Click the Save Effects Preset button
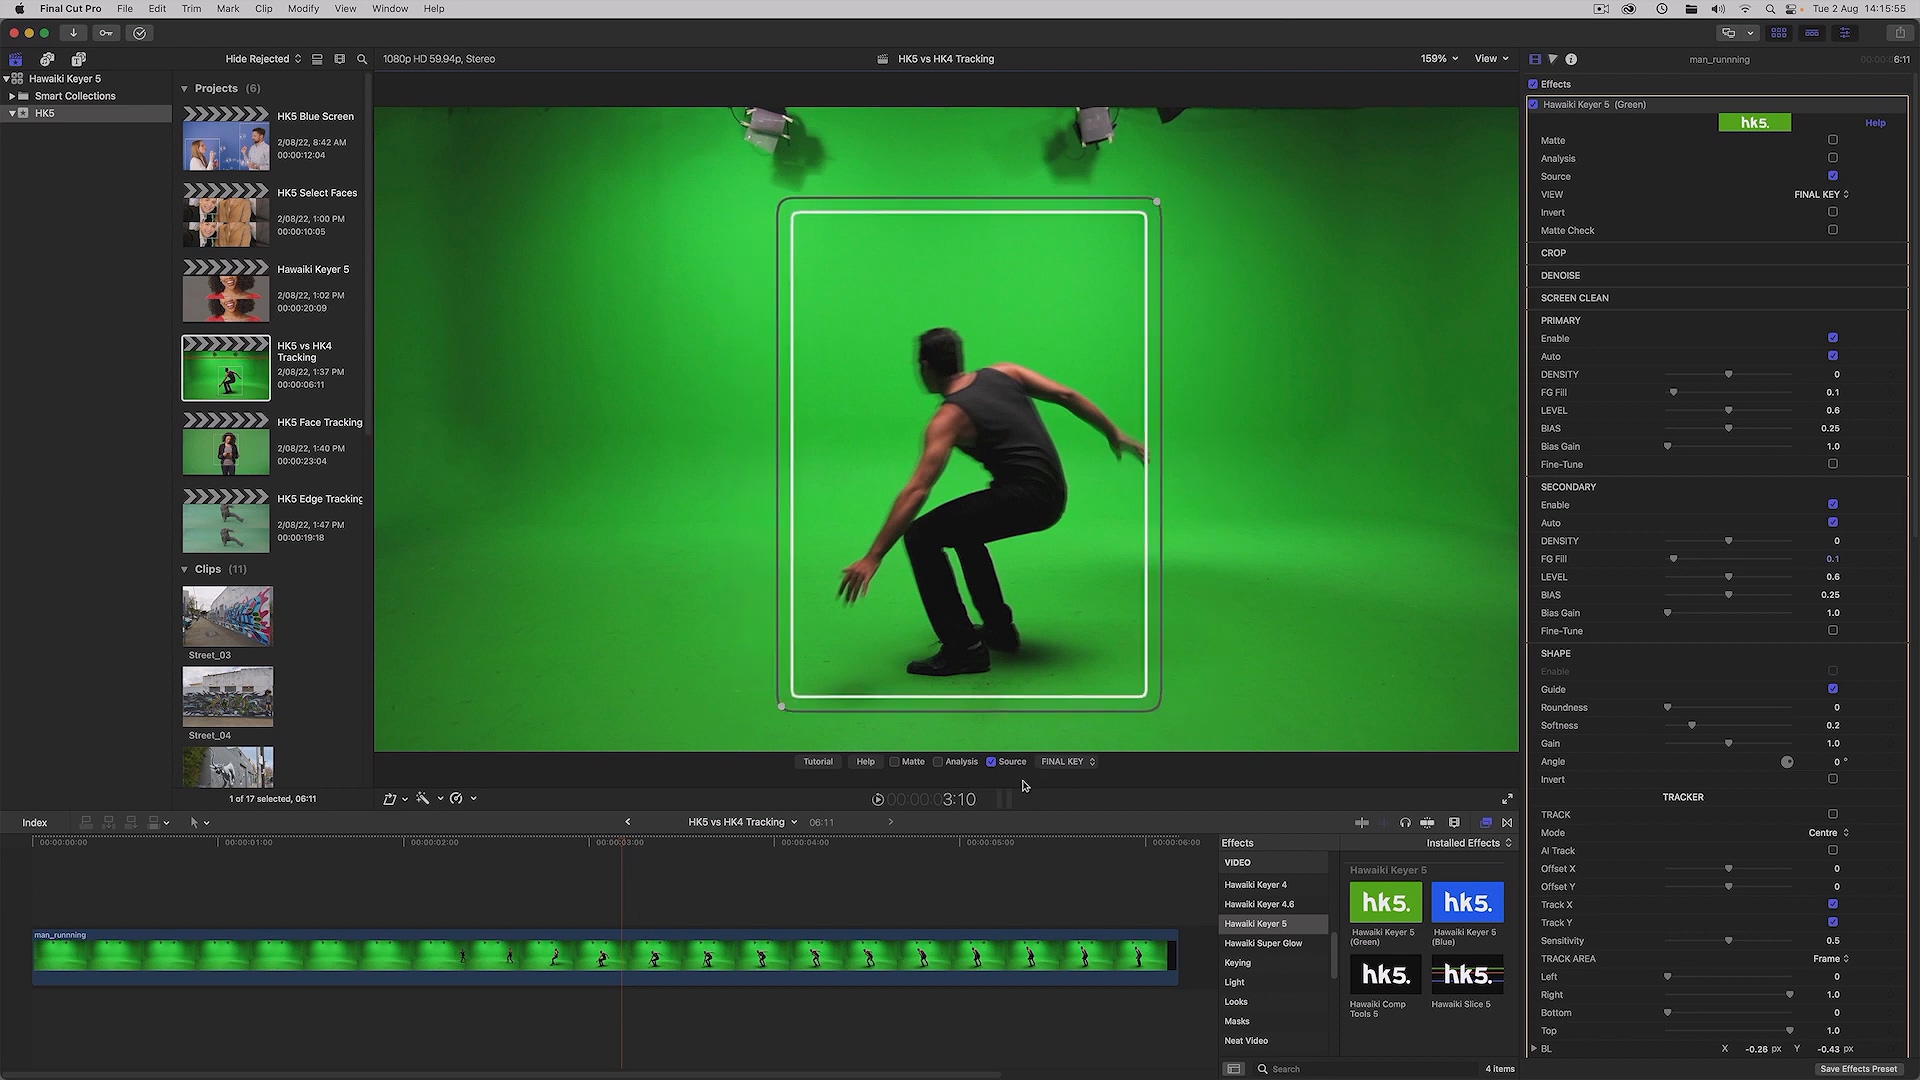The height and width of the screenshot is (1080, 1920). click(x=1858, y=1069)
